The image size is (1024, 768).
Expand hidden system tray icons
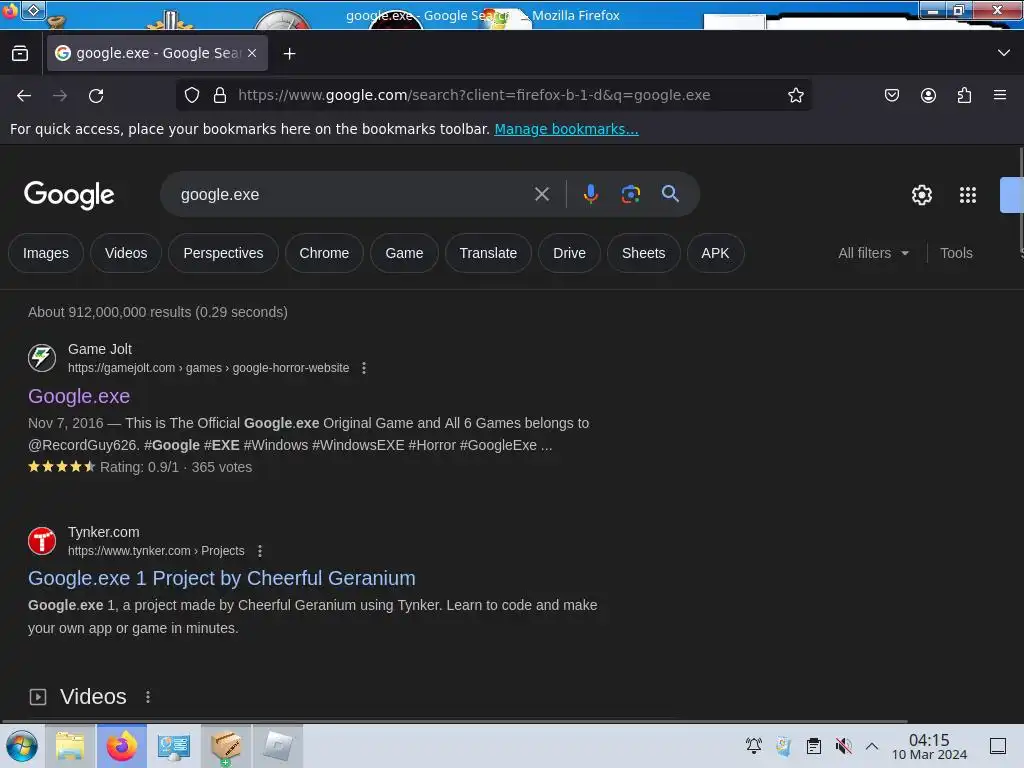[x=872, y=746]
